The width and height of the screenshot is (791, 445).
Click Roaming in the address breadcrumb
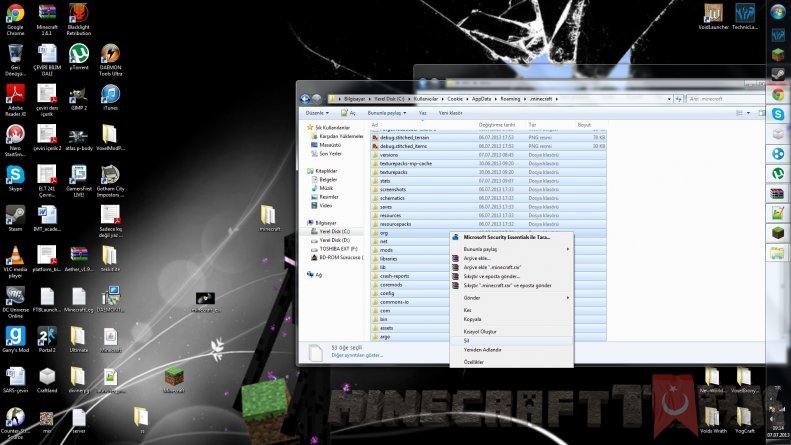click(x=510, y=99)
